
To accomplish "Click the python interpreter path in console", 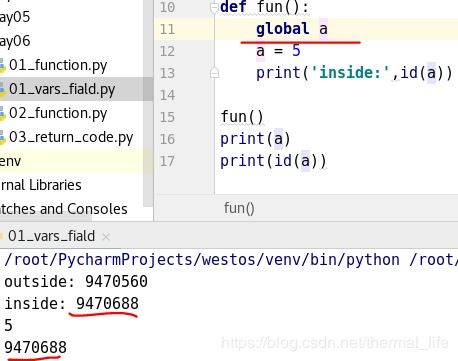I will pyautogui.click(x=202, y=260).
